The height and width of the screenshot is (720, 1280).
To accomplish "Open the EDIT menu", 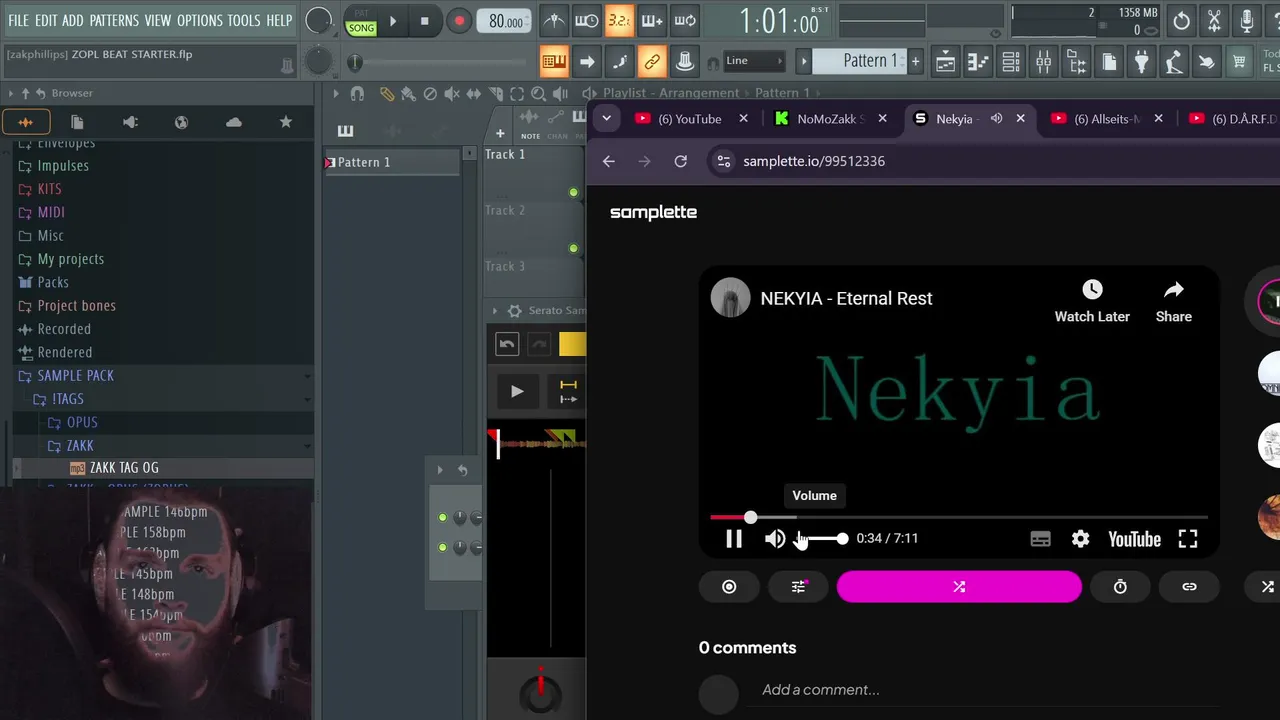I will click(x=46, y=20).
